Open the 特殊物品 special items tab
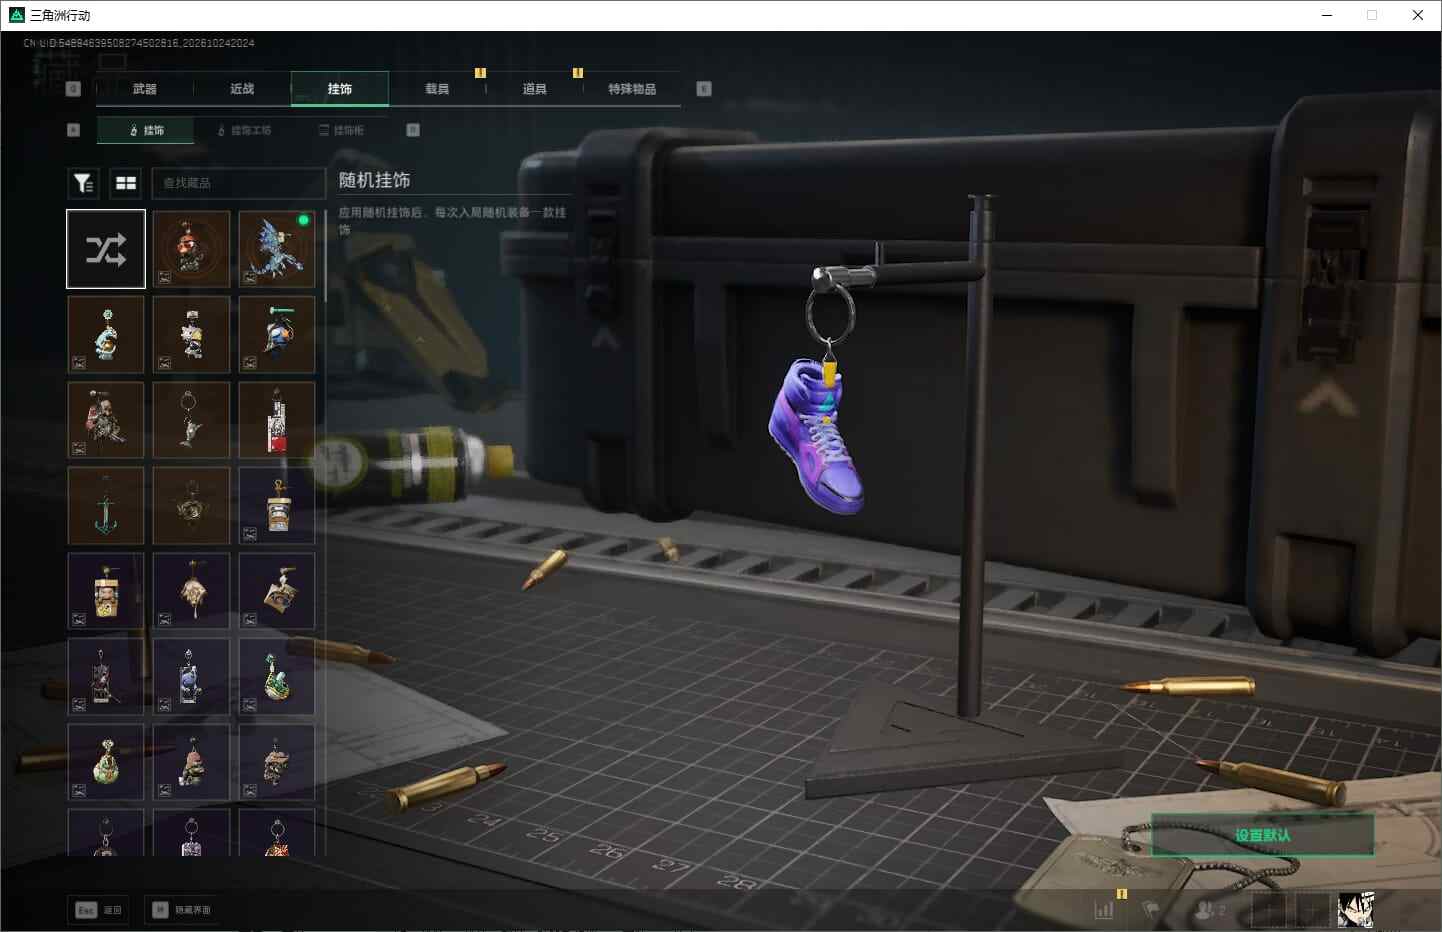This screenshot has width=1442, height=932. [632, 89]
